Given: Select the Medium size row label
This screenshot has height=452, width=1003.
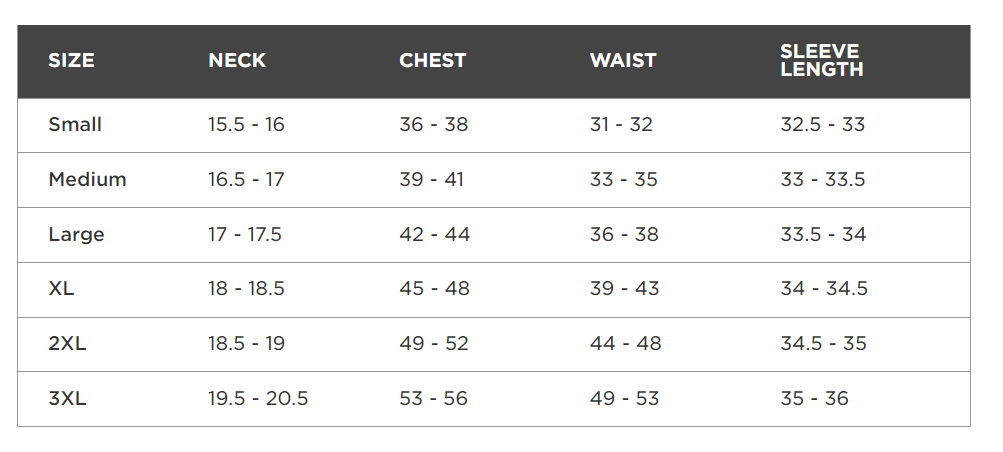Looking at the screenshot, I should point(87,180).
